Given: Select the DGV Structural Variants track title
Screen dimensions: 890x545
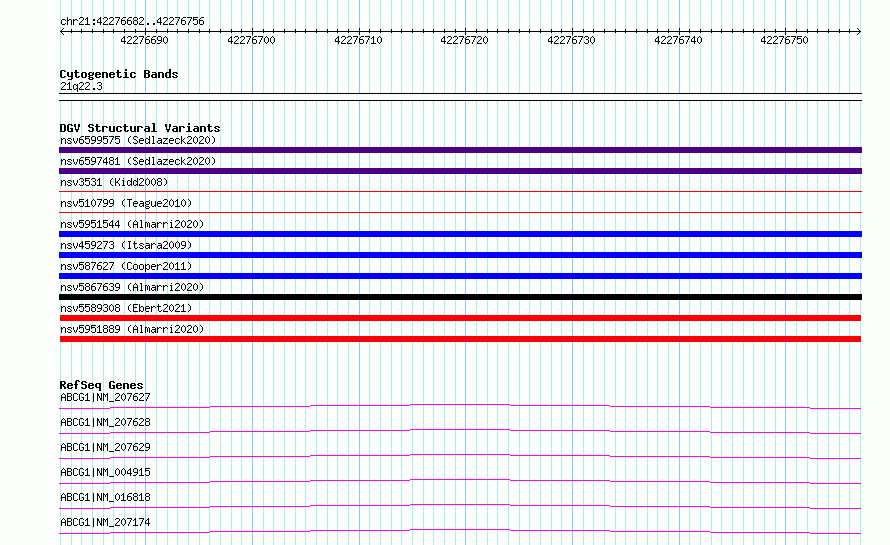Looking at the screenshot, I should click(140, 128).
